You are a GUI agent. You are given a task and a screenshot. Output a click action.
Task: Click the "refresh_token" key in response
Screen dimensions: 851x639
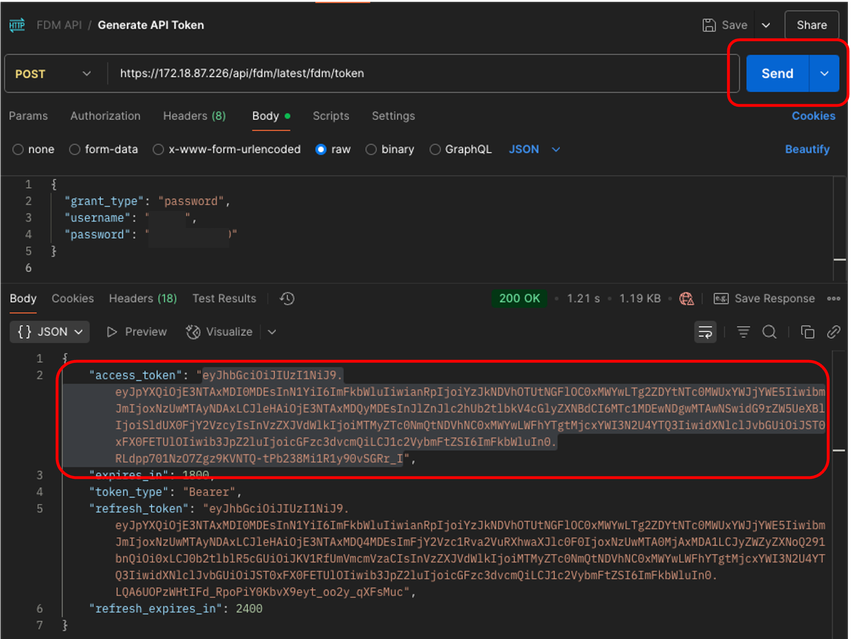[139, 509]
